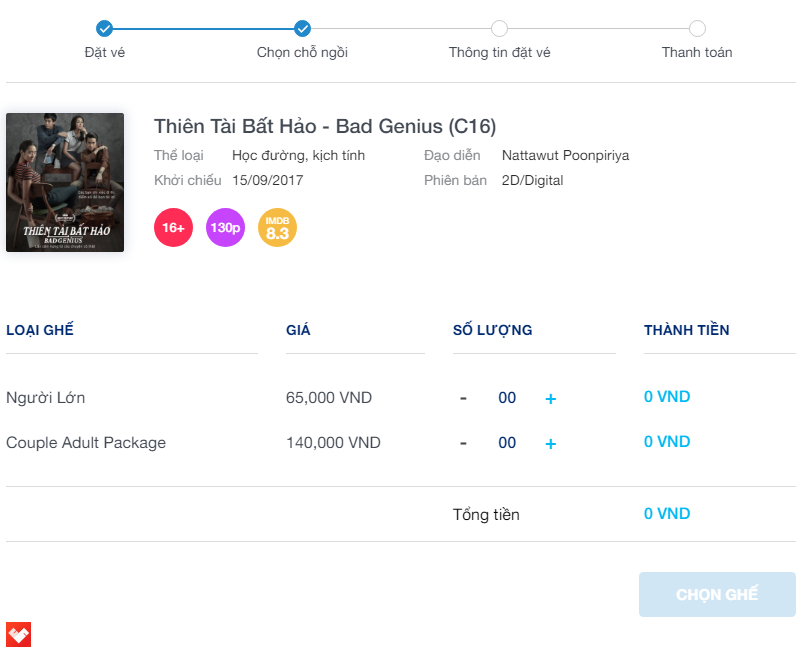This screenshot has width=809, height=651.
Task: Click the red heart logo icon
Action: coord(18,633)
